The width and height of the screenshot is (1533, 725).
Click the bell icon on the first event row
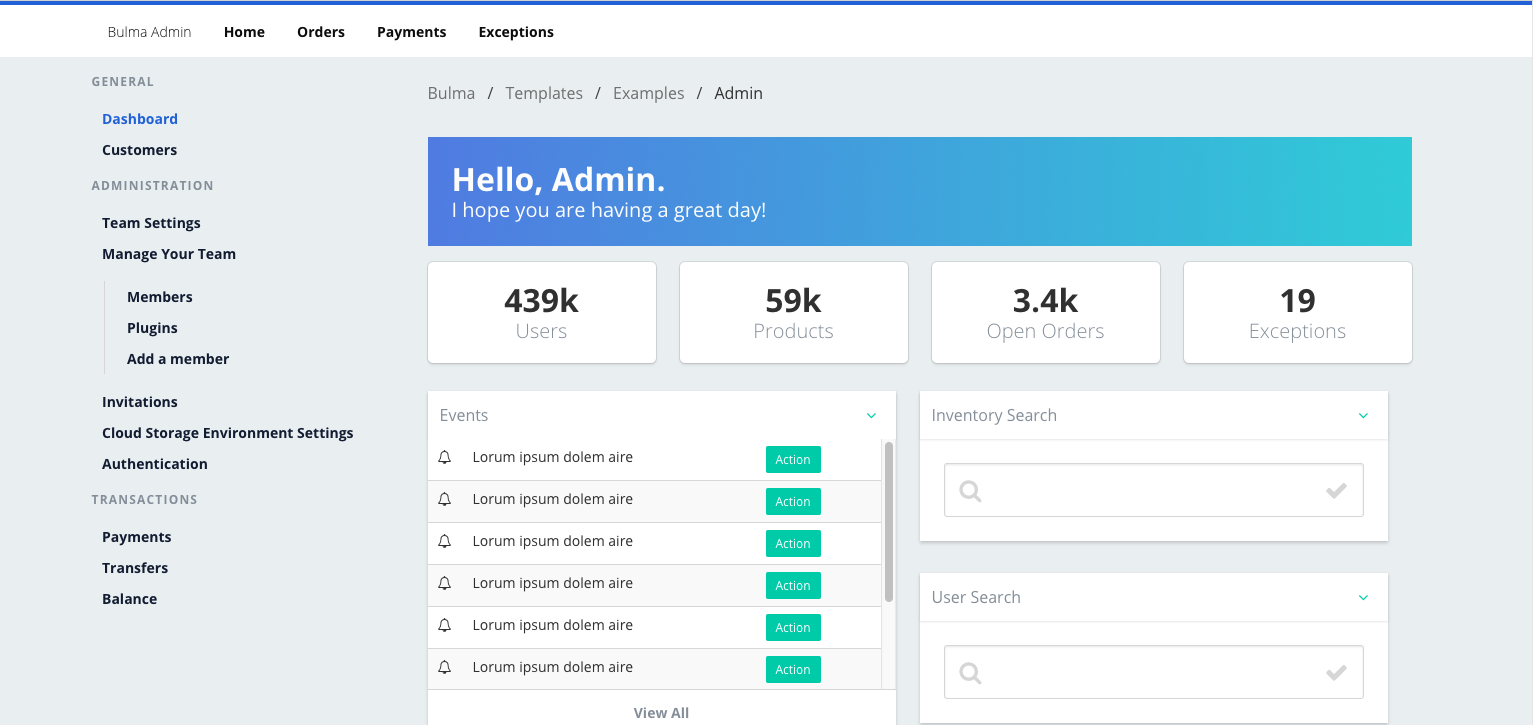click(445, 457)
